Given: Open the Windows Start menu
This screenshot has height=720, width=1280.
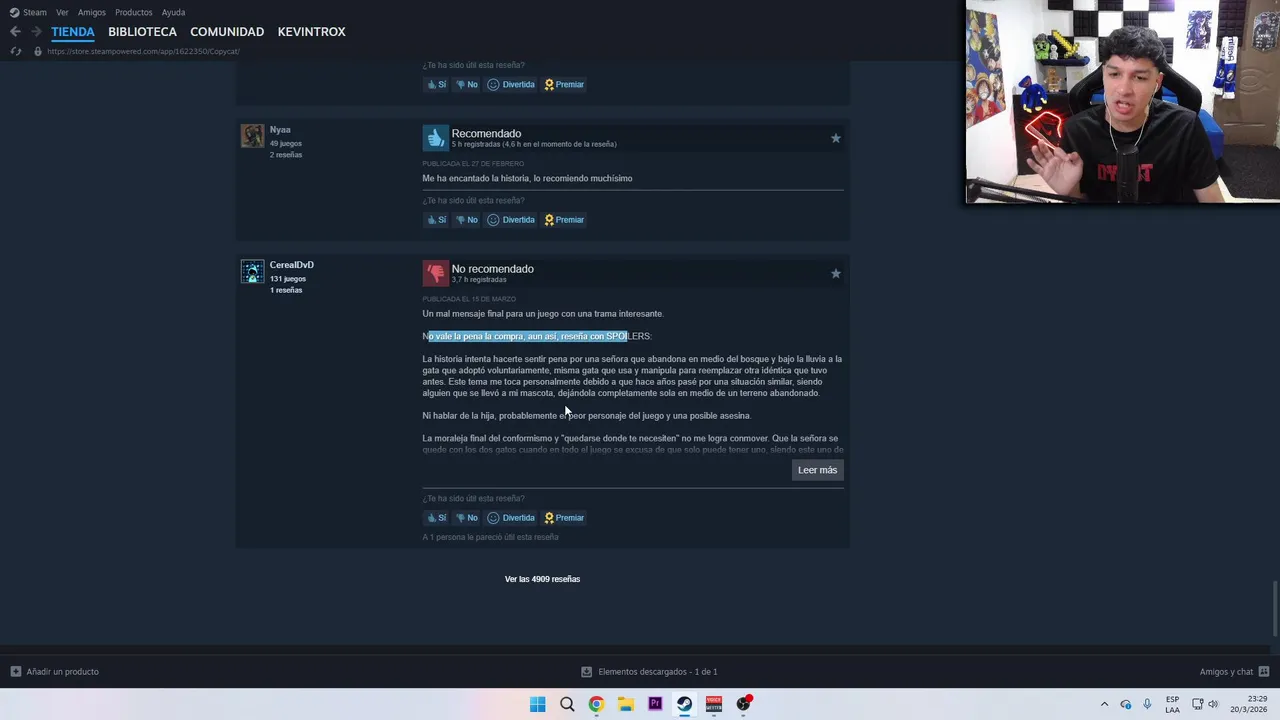Looking at the screenshot, I should [538, 704].
